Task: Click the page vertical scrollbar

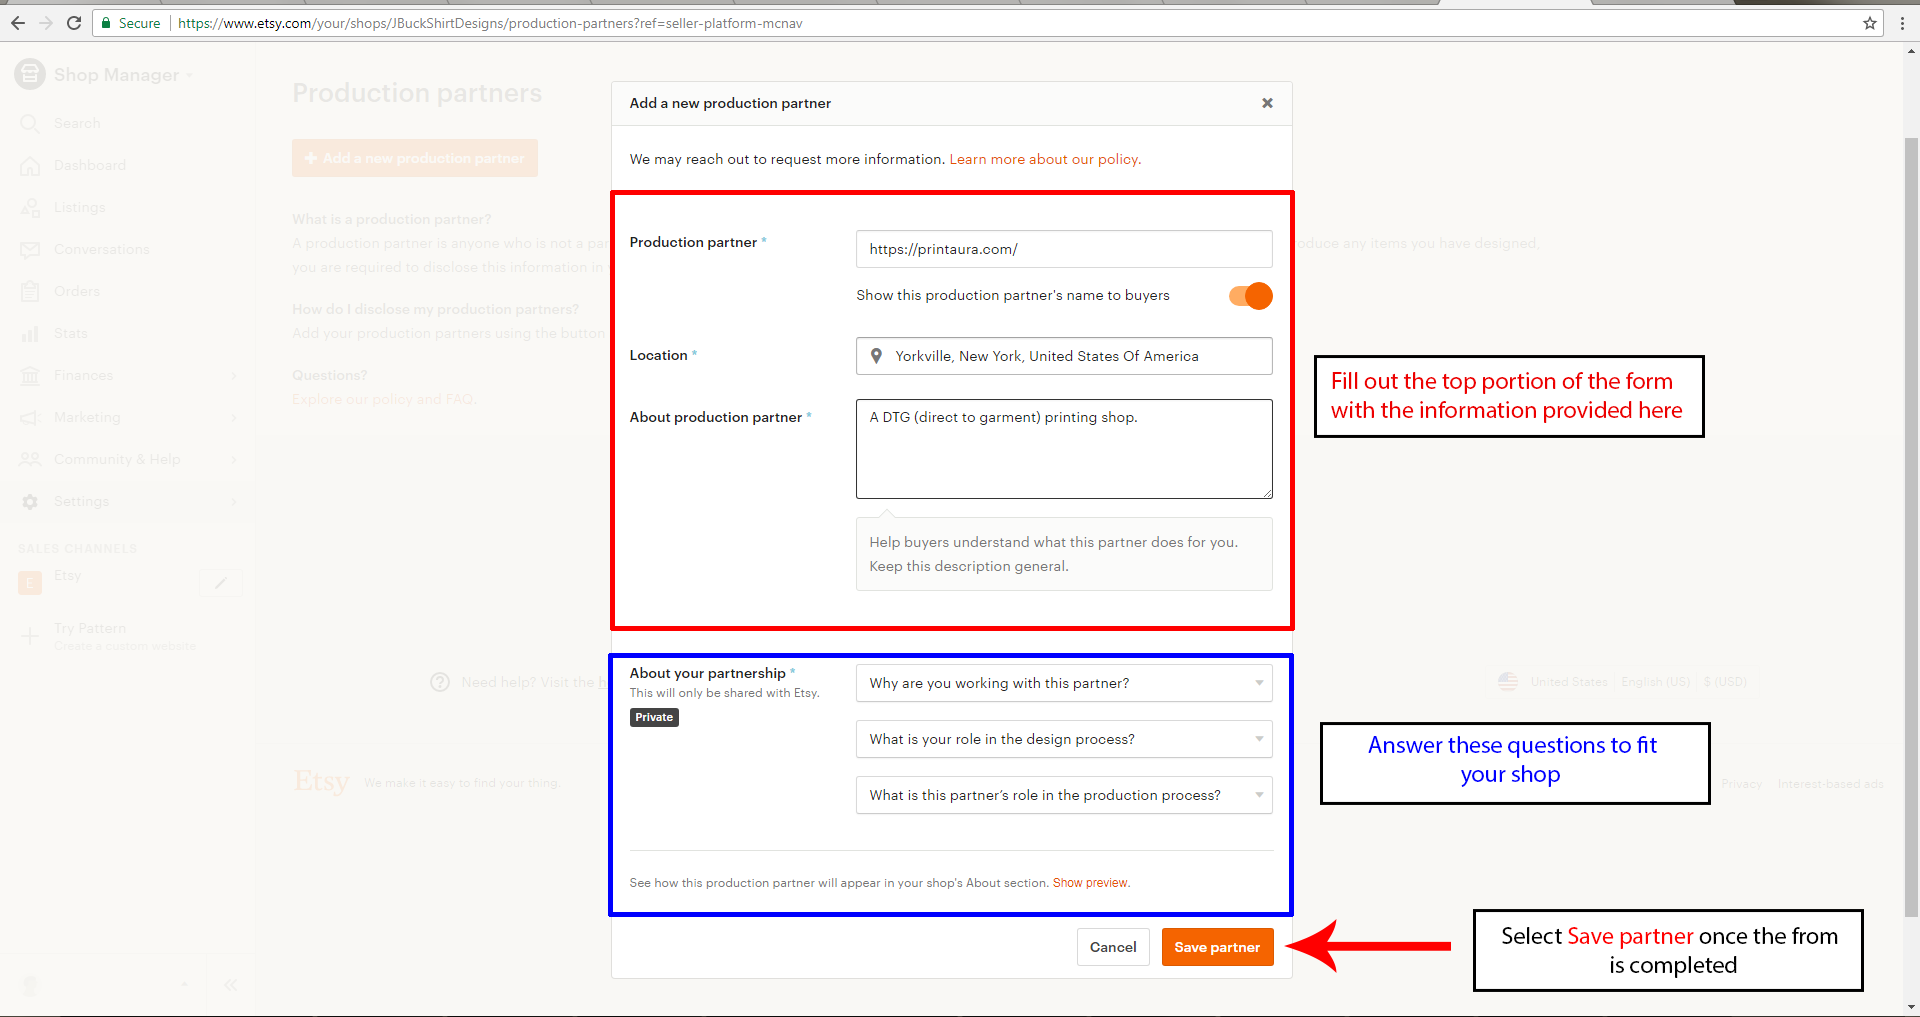Action: click(x=1911, y=527)
